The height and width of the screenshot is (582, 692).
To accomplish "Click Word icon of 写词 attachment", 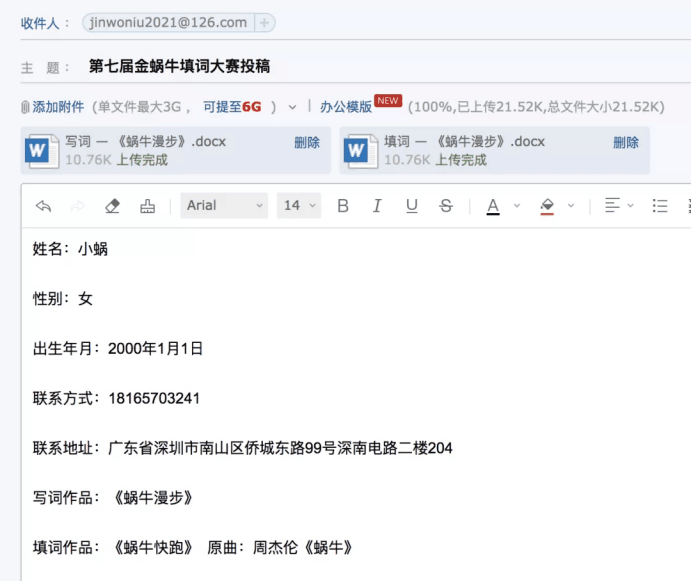I will click(x=41, y=151).
